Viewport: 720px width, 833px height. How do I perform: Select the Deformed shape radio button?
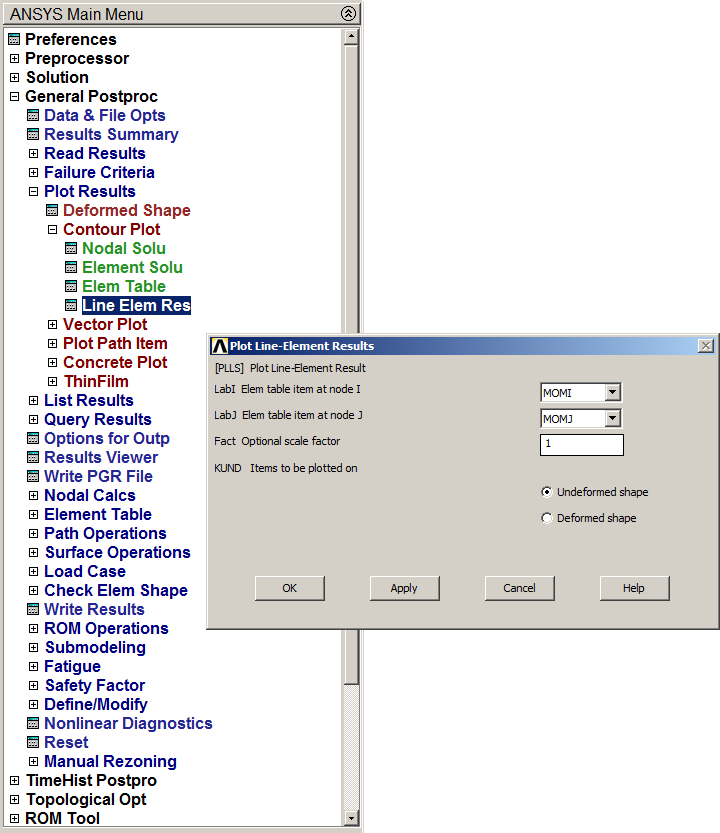click(546, 518)
